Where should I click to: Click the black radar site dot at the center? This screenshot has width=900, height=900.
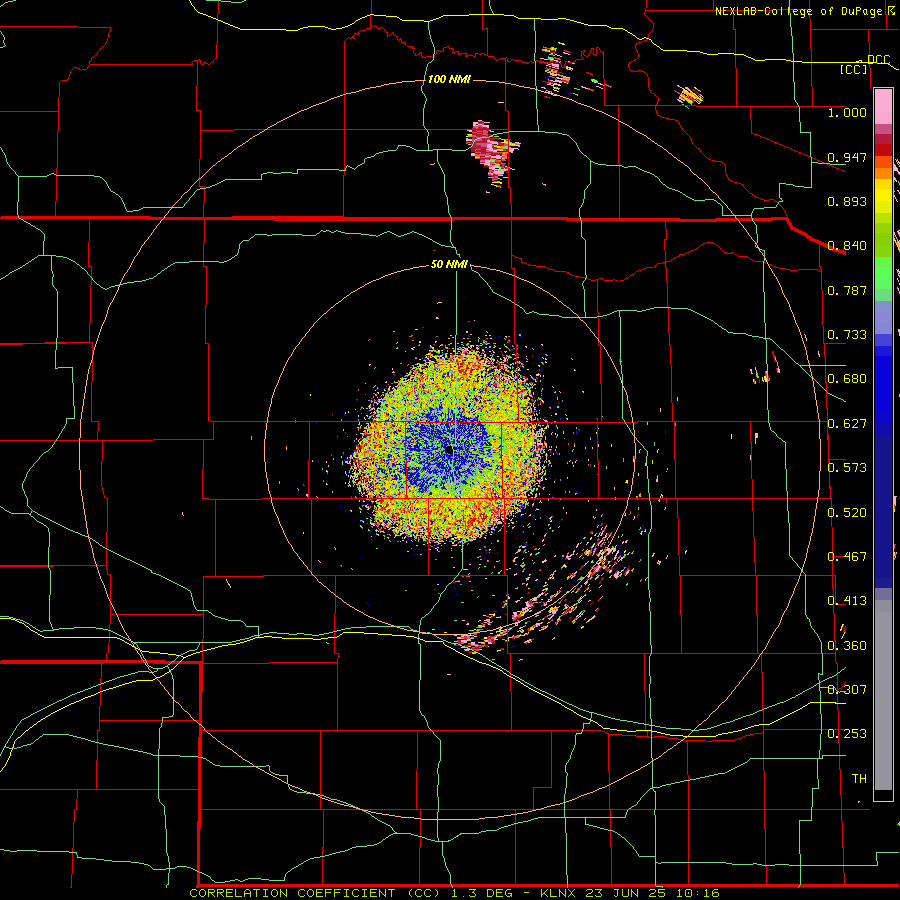(x=449, y=451)
